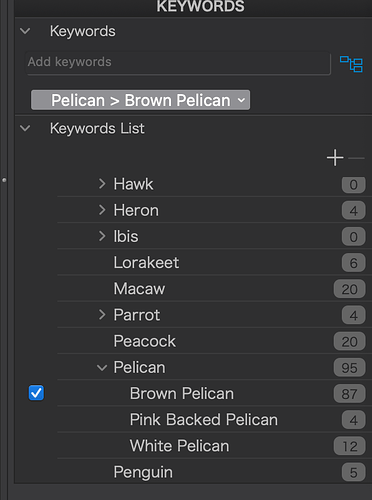
Task: Click the keyword hierarchy tree icon
Action: tap(351, 64)
